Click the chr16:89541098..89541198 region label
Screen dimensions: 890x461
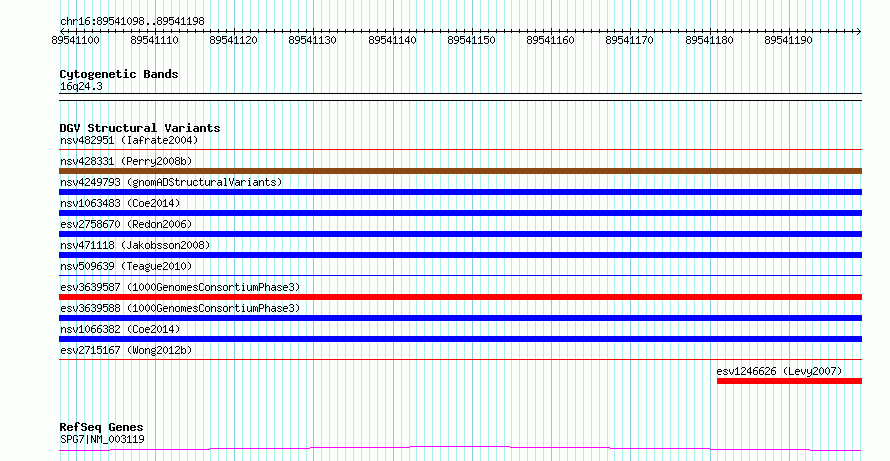click(132, 22)
